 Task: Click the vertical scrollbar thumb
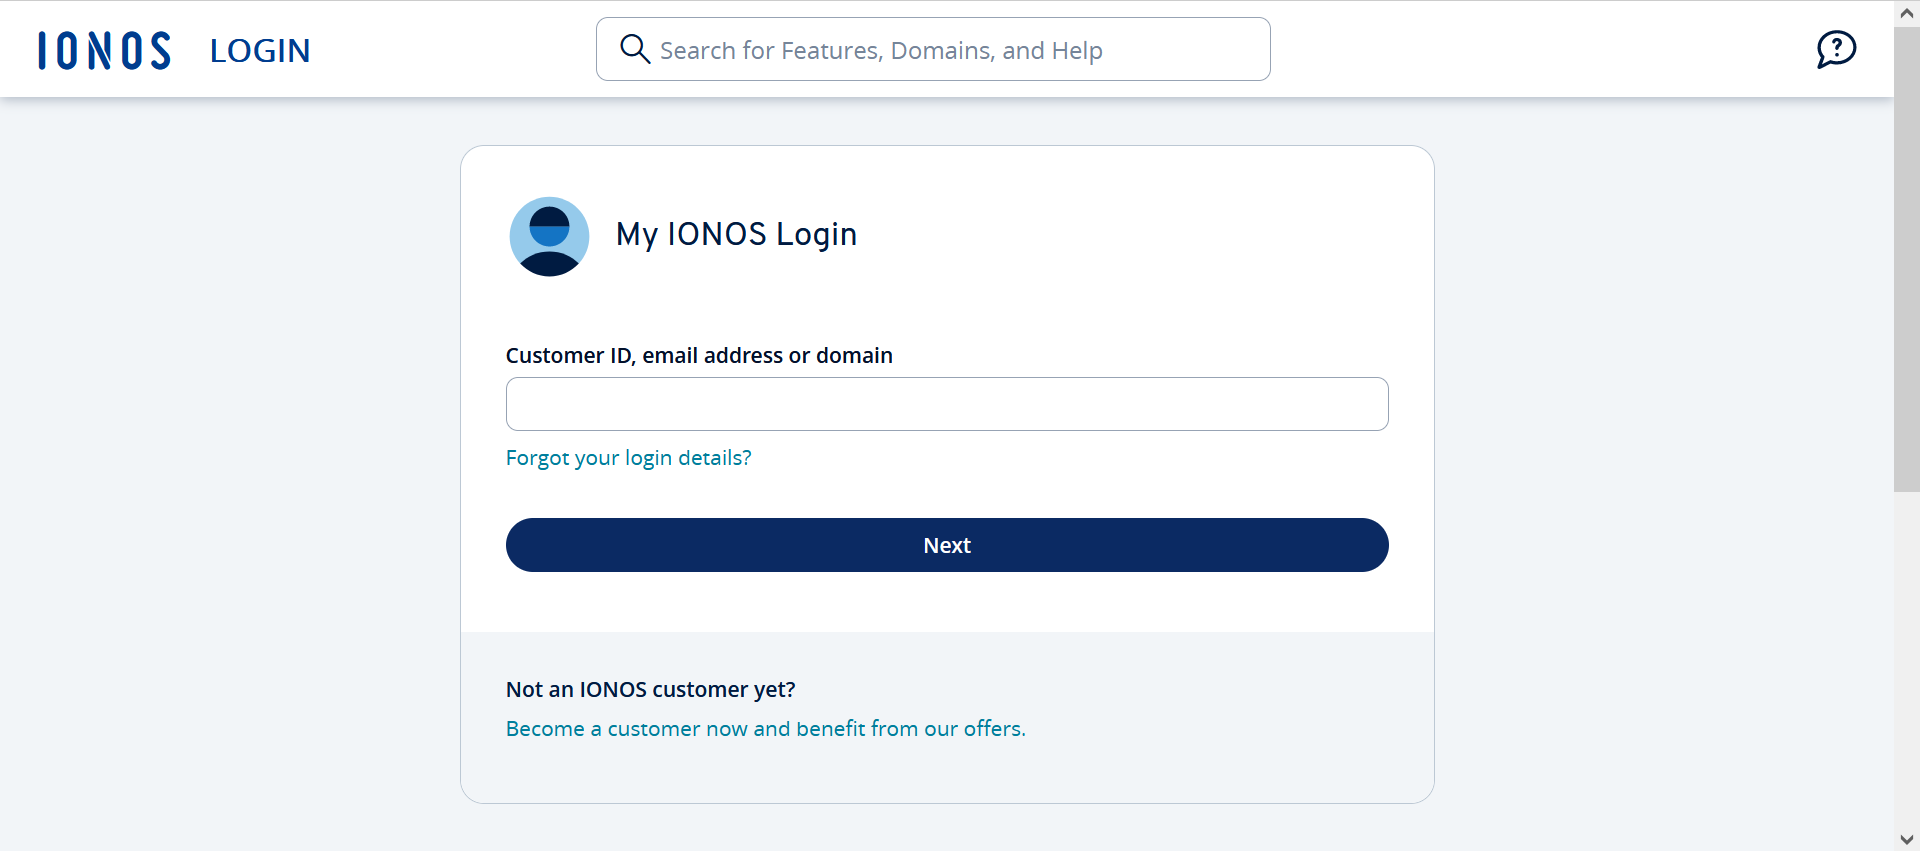(1907, 259)
